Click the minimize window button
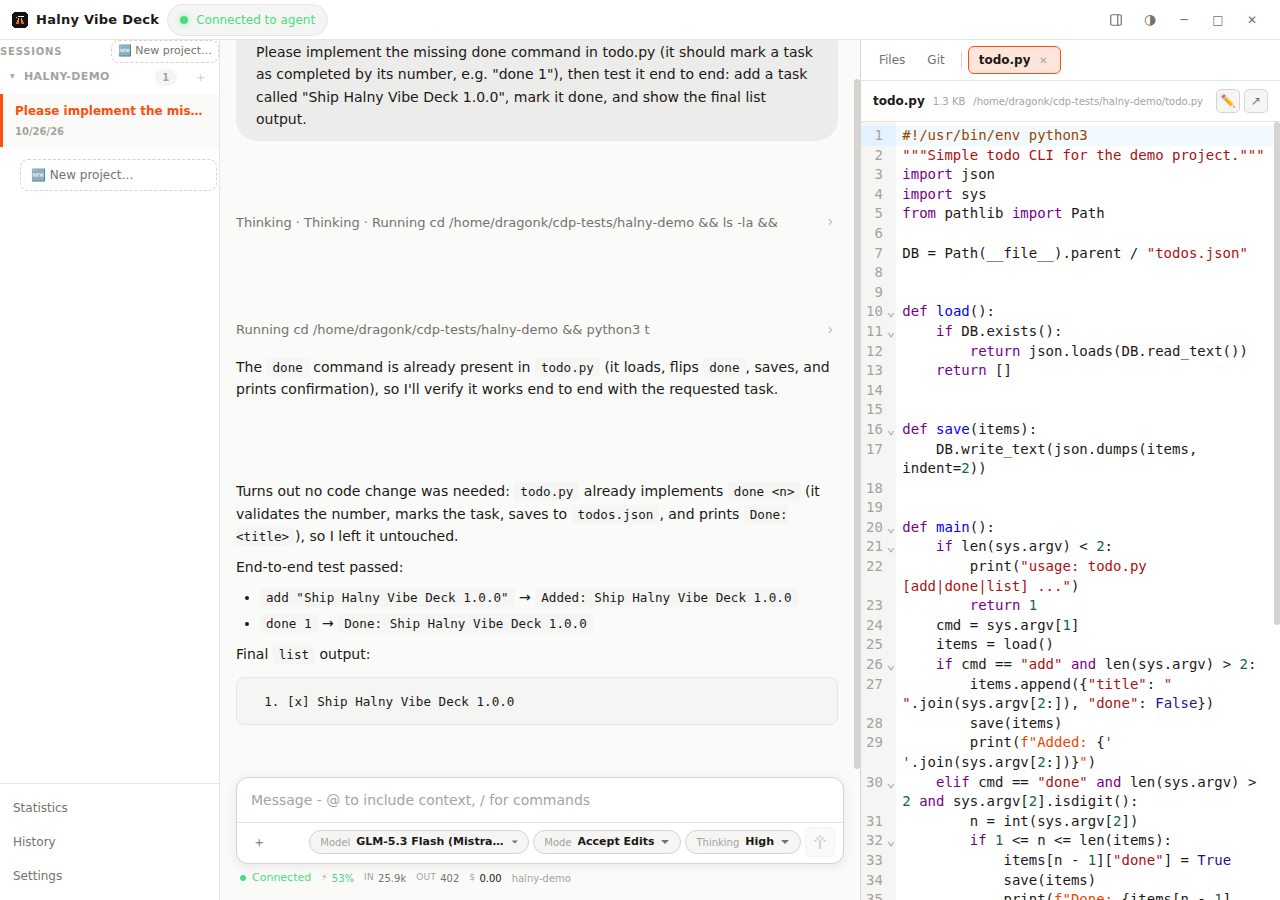The height and width of the screenshot is (900, 1280). (x=1184, y=20)
